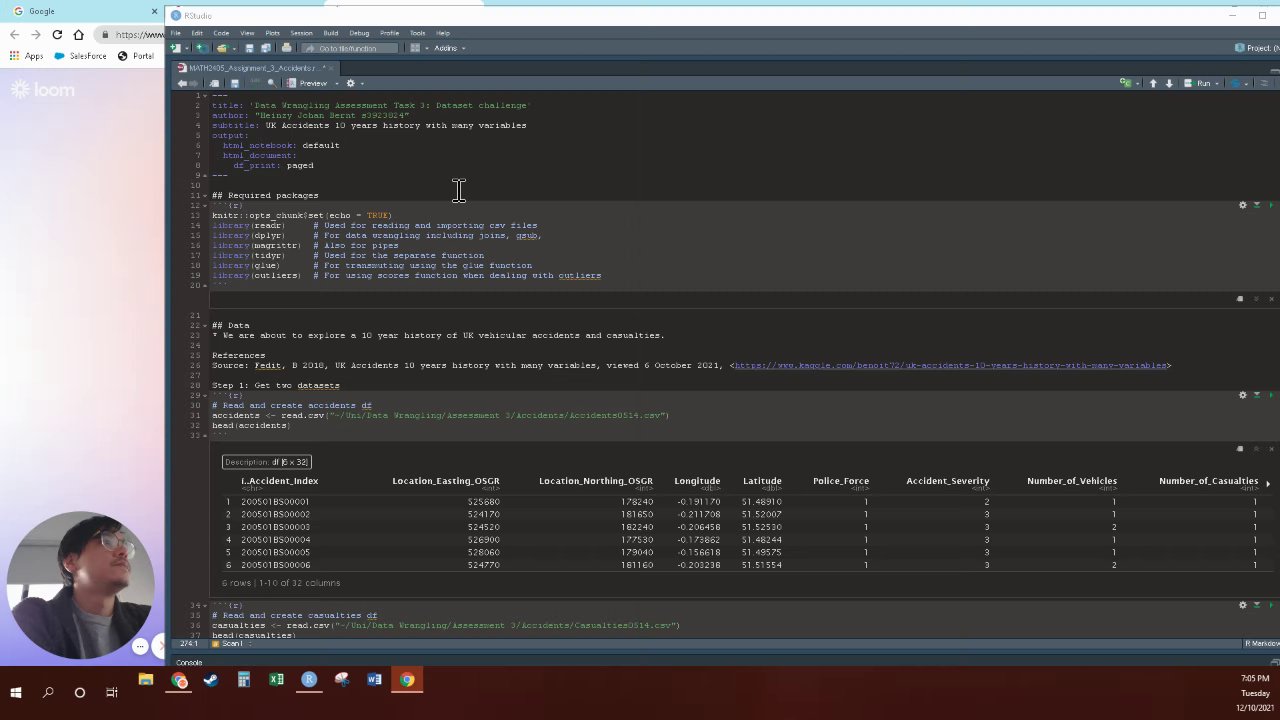Create a new file in RStudio
The width and height of the screenshot is (1280, 720).
tap(176, 48)
